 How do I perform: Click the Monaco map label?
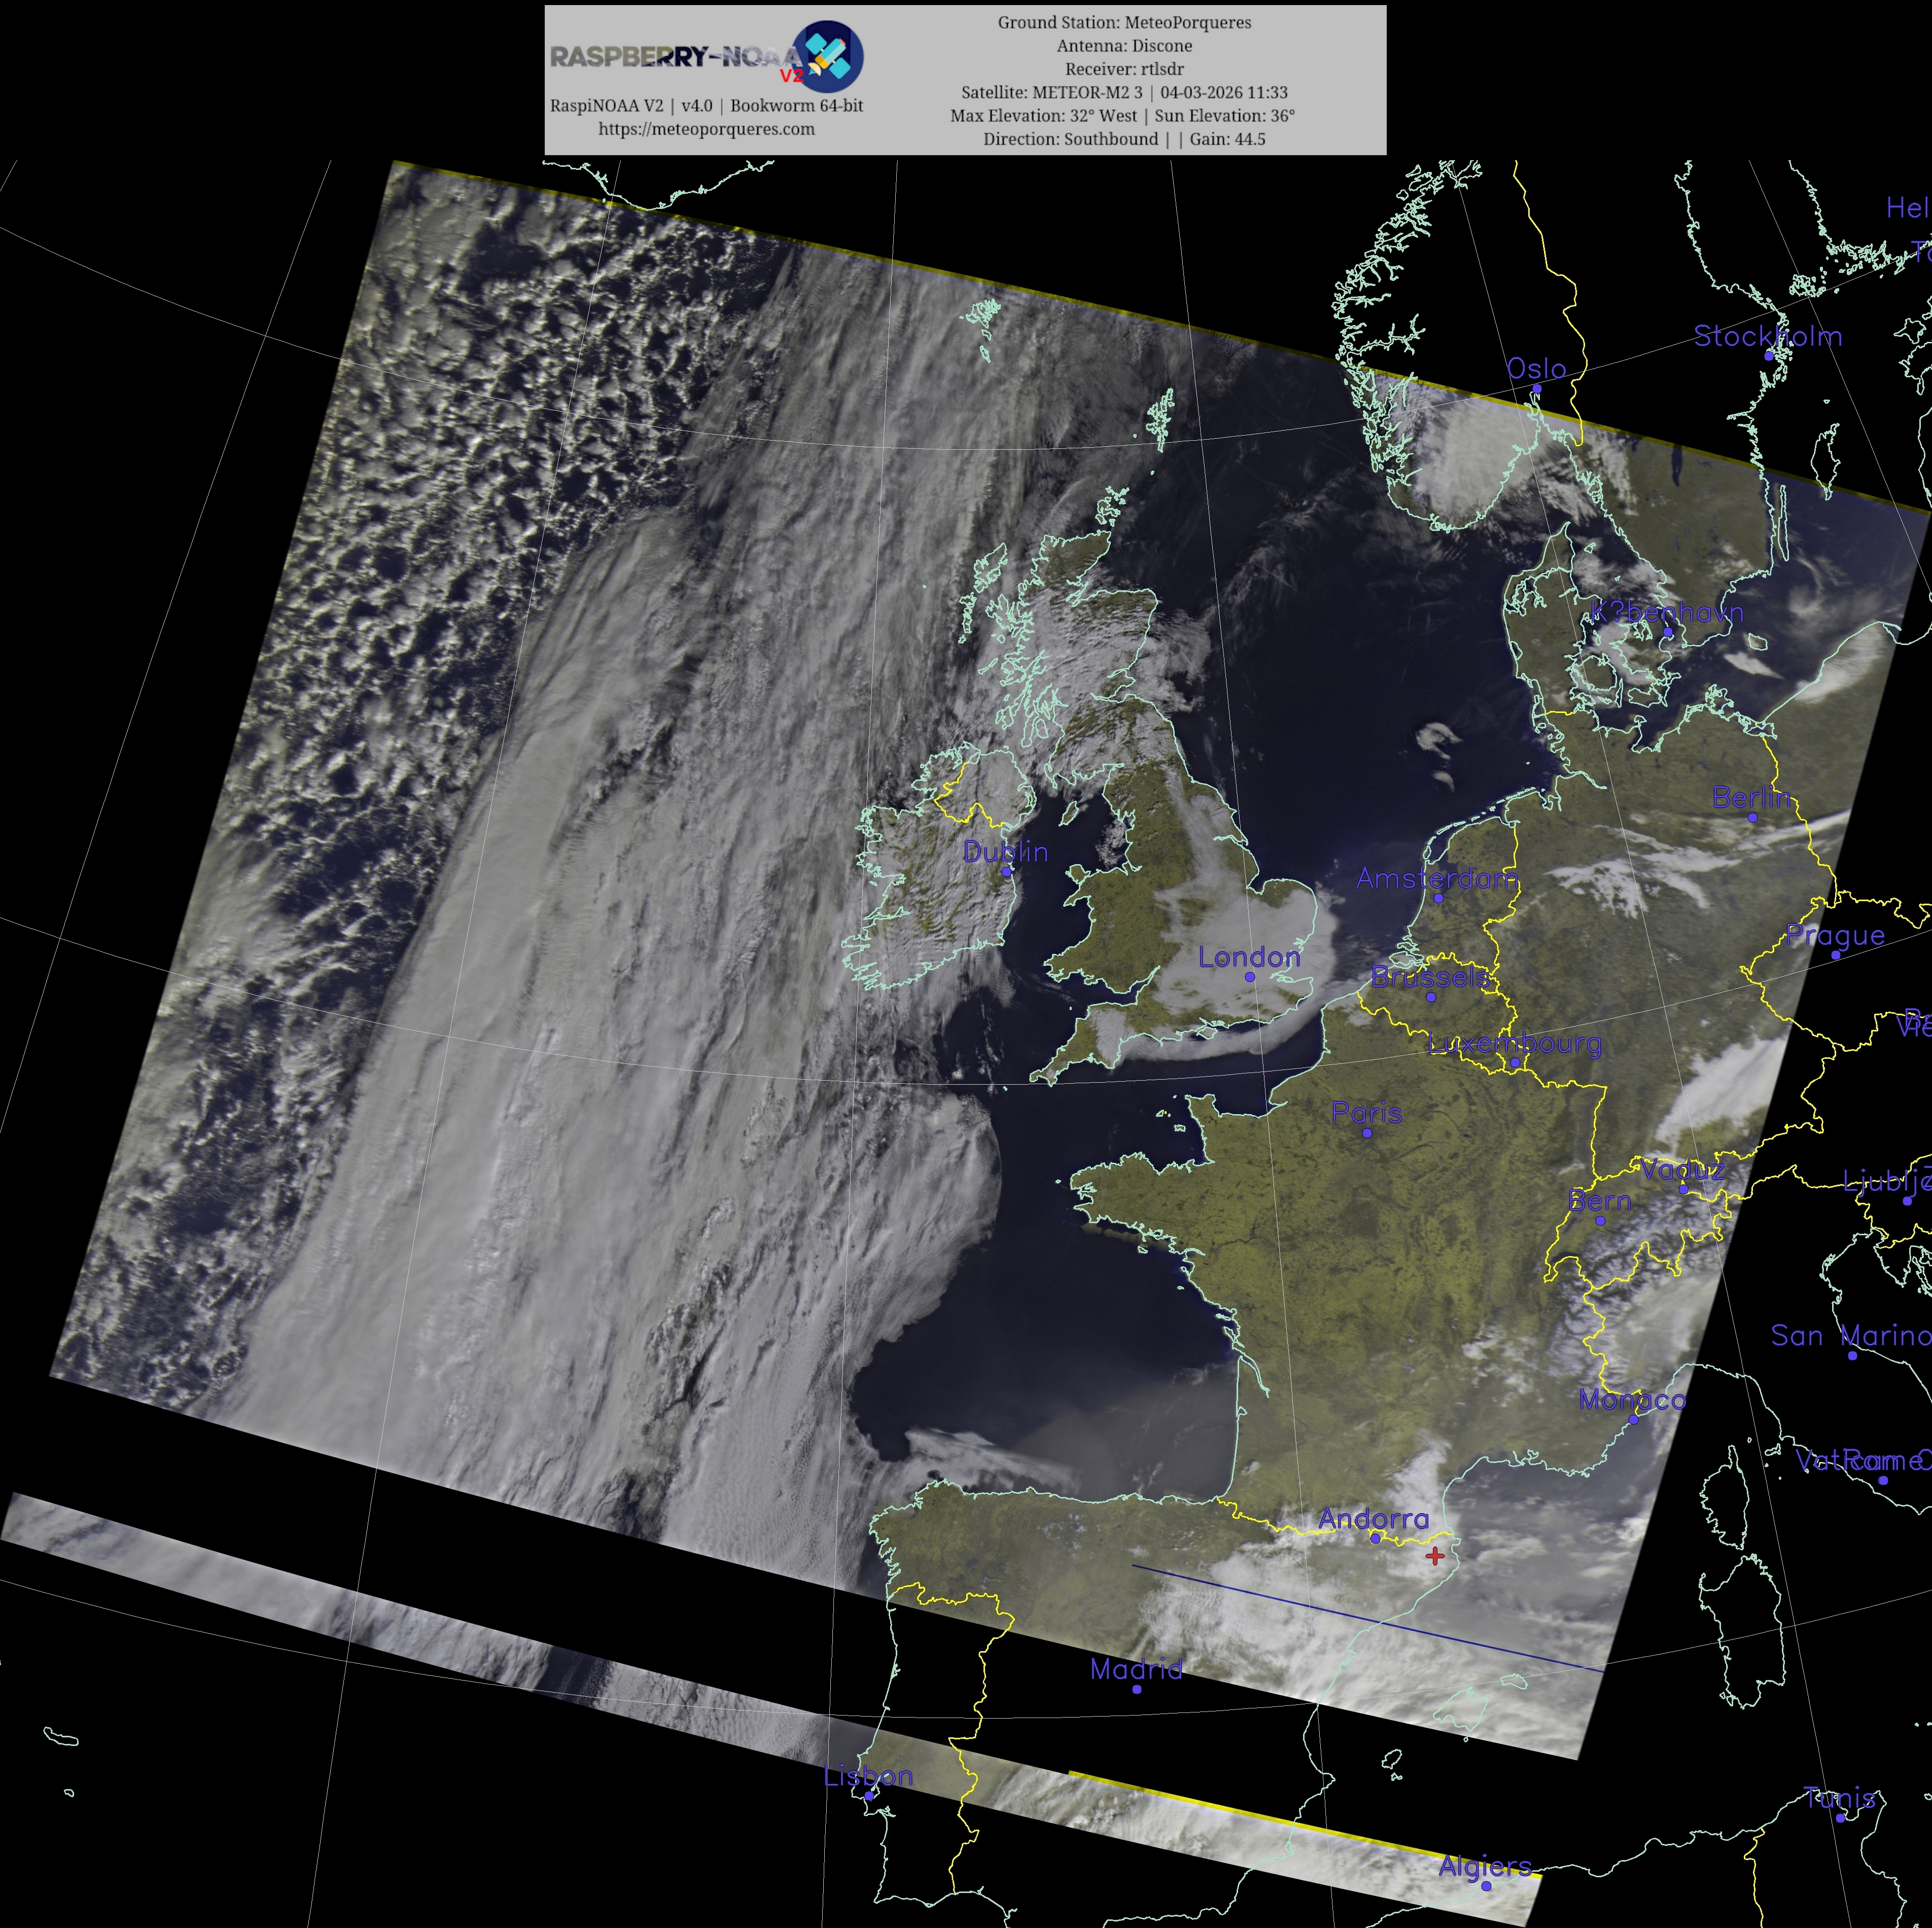tap(1632, 1400)
